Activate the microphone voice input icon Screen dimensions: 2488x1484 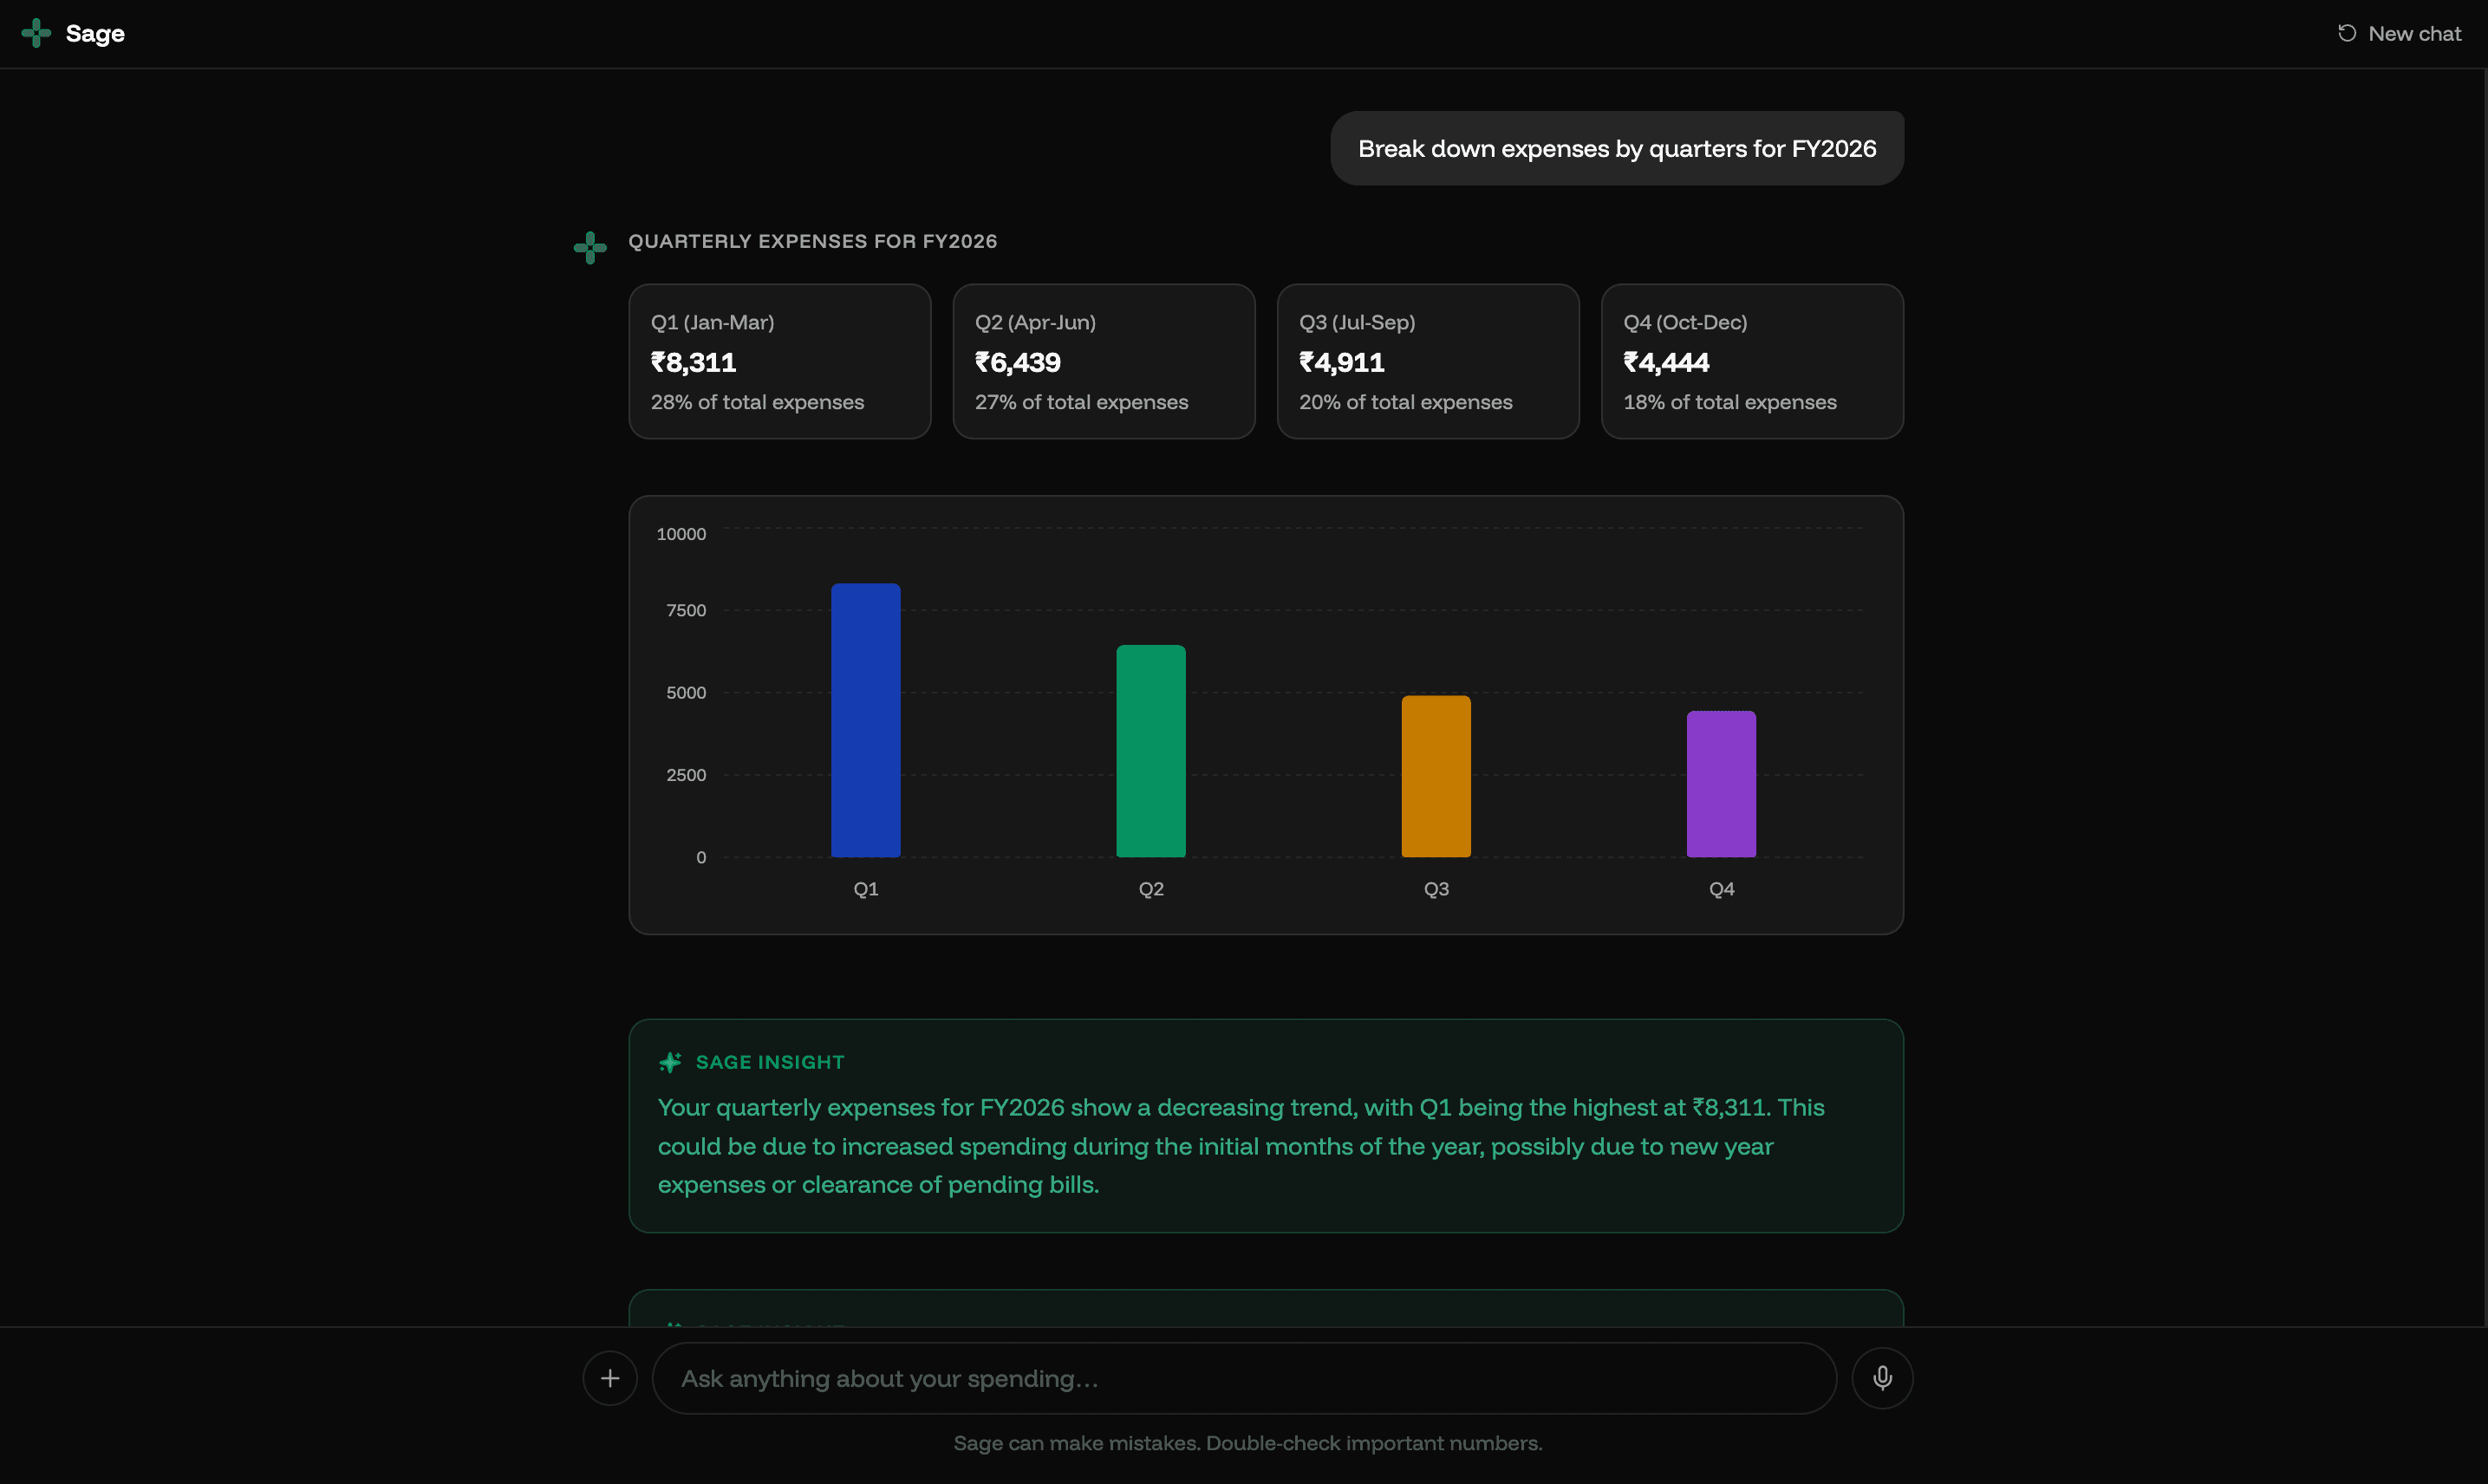tap(1882, 1377)
